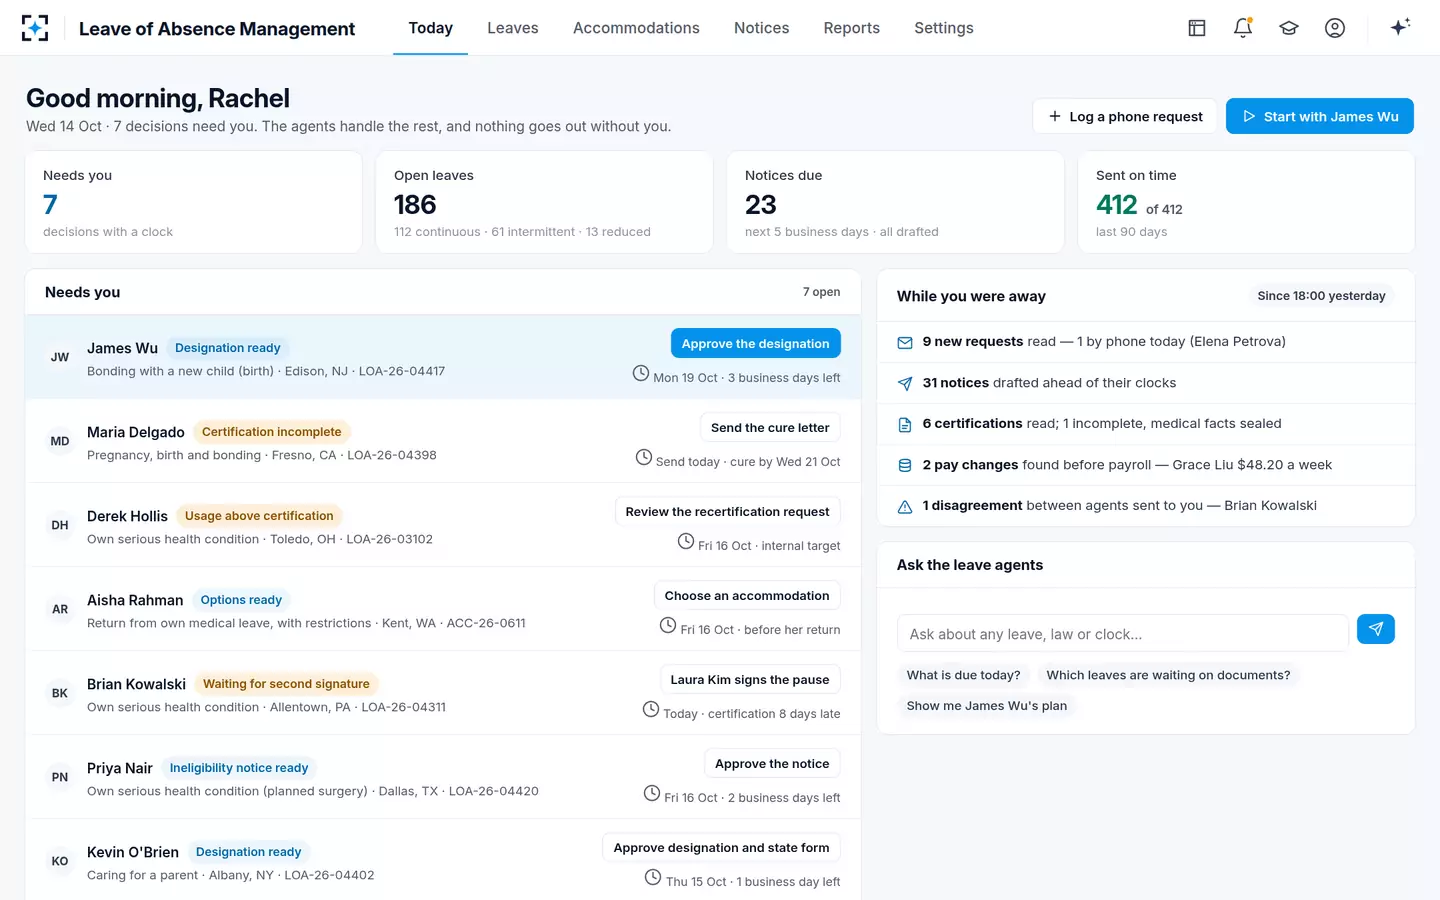Image resolution: width=1440 pixels, height=900 pixels.
Task: Select the 'What is due today?' suggestion
Action: [963, 675]
